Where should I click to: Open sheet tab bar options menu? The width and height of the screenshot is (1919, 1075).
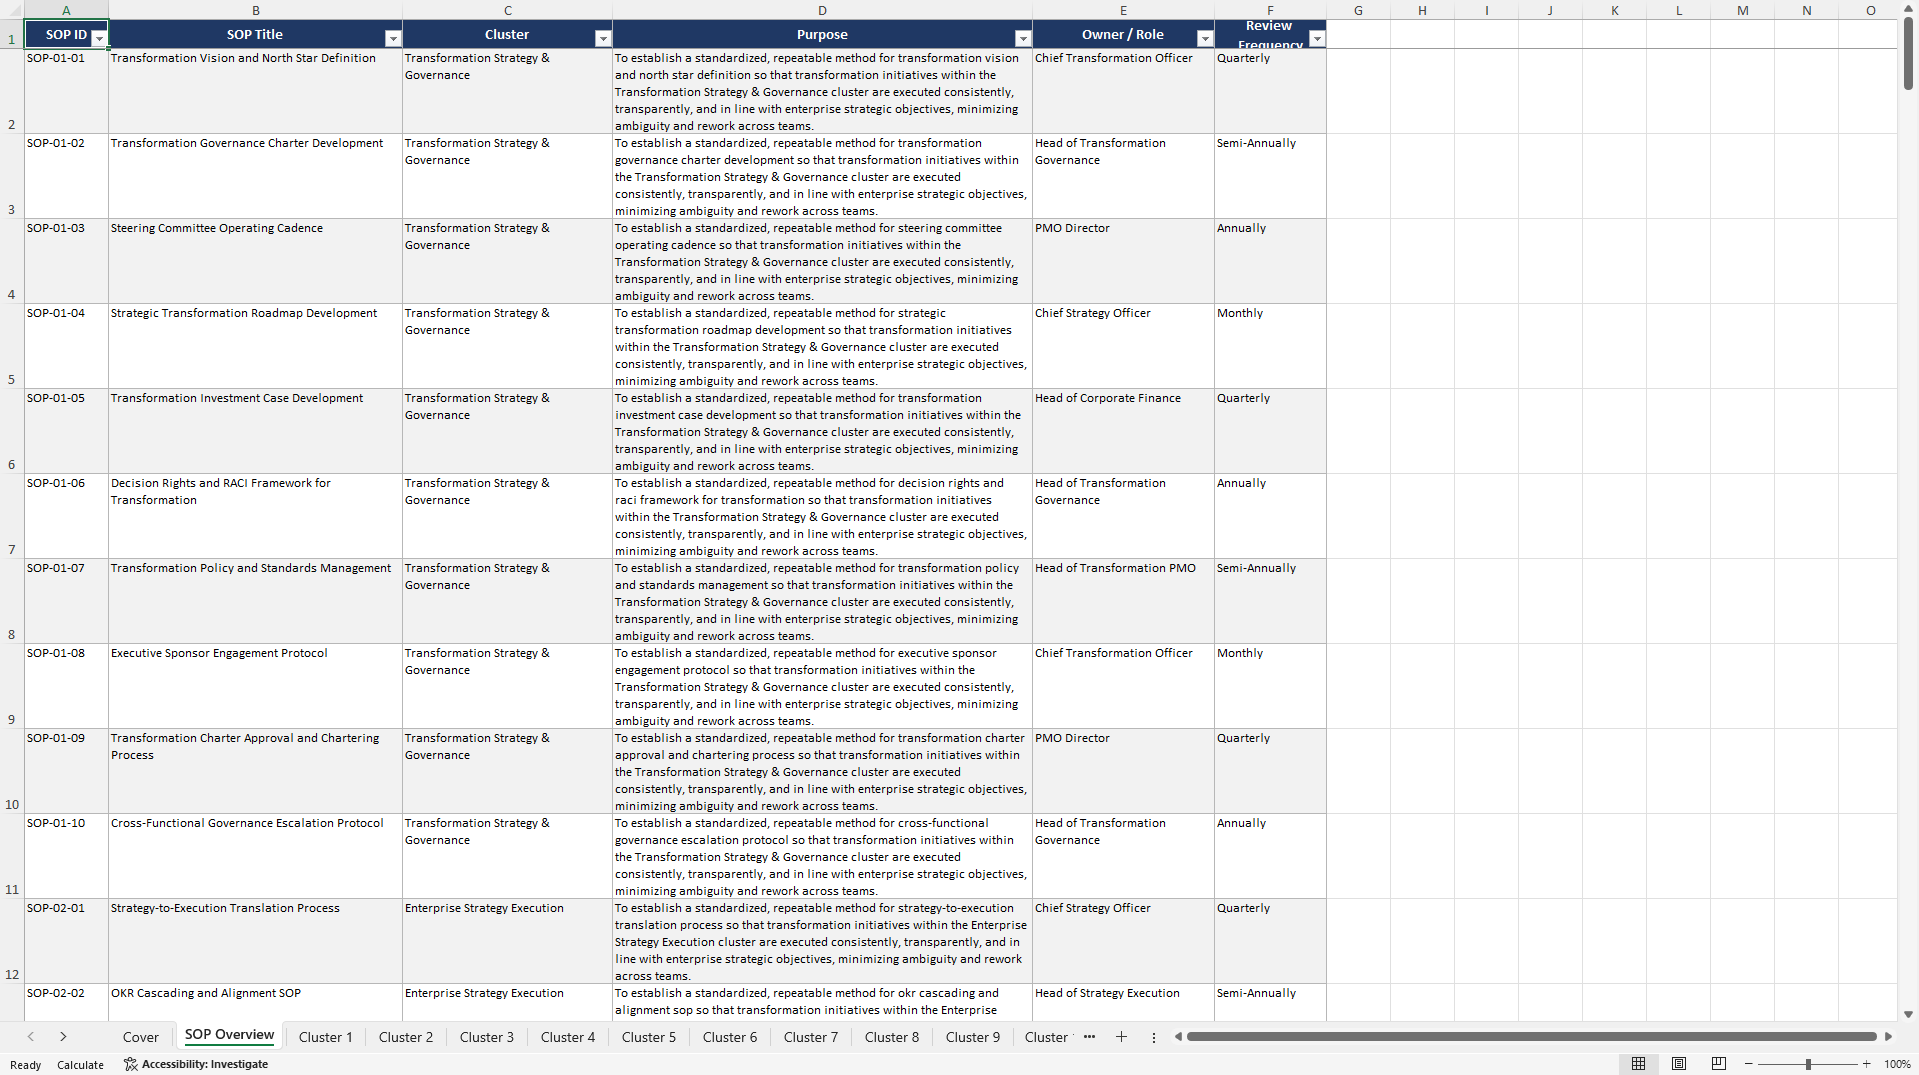click(1153, 1037)
